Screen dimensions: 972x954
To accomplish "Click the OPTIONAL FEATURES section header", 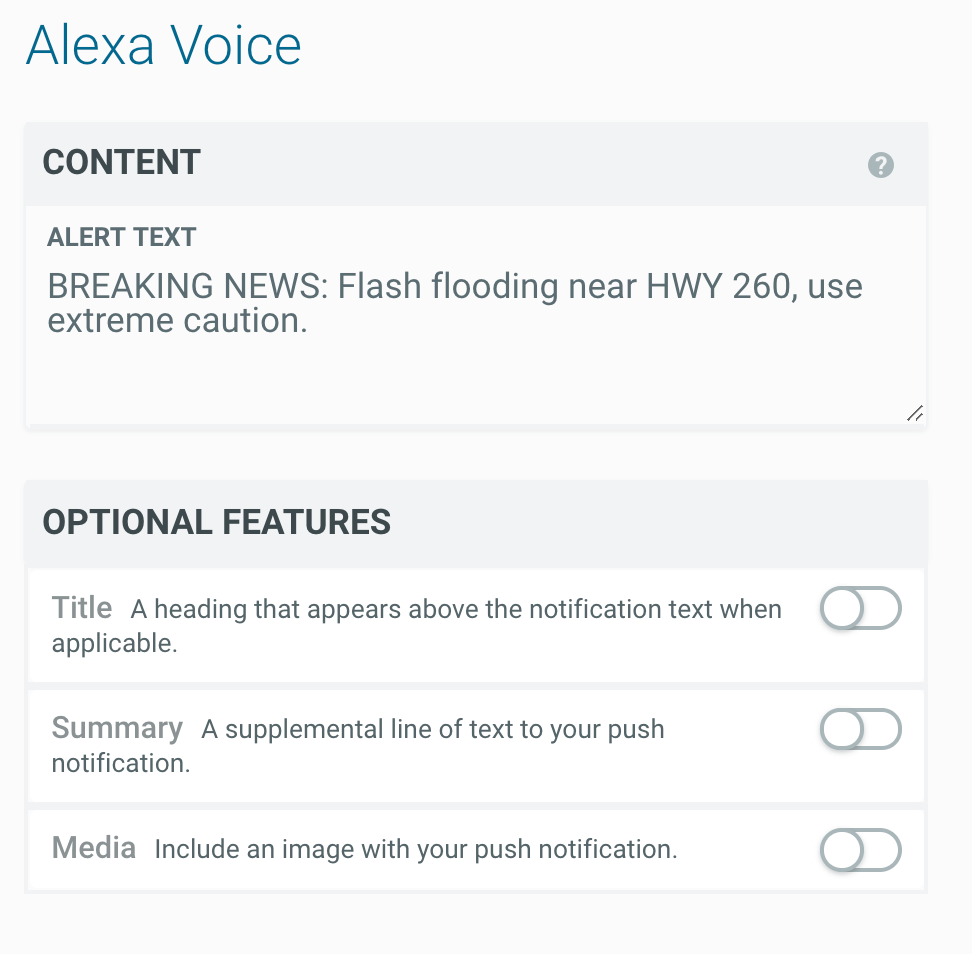I will pos(216,522).
